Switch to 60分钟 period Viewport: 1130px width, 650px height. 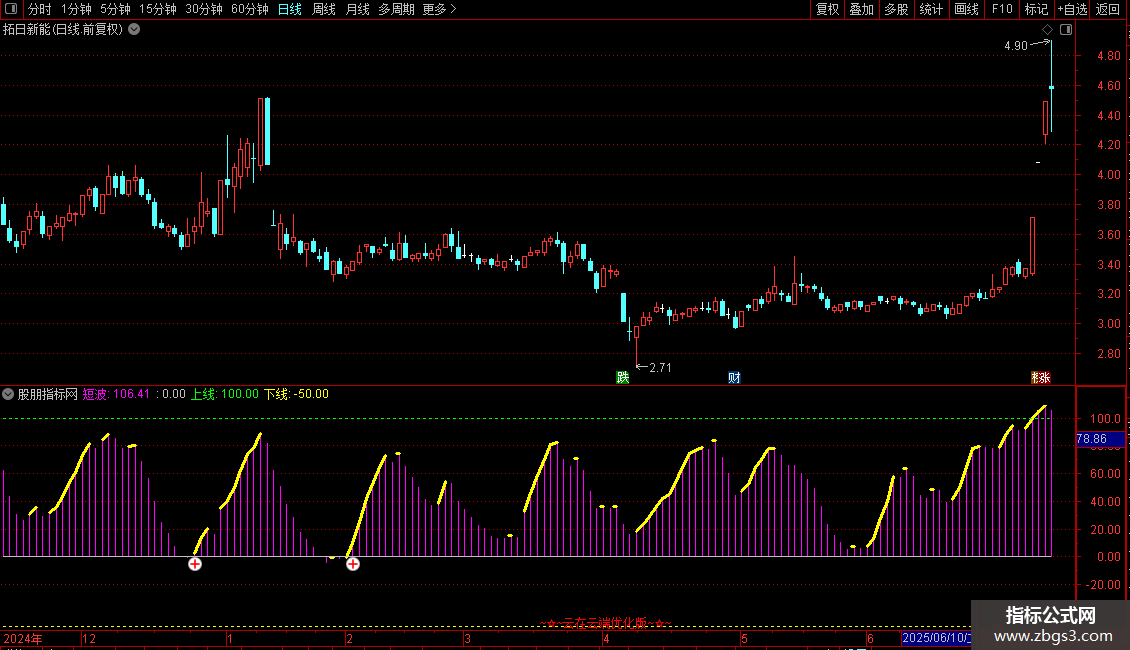click(249, 9)
